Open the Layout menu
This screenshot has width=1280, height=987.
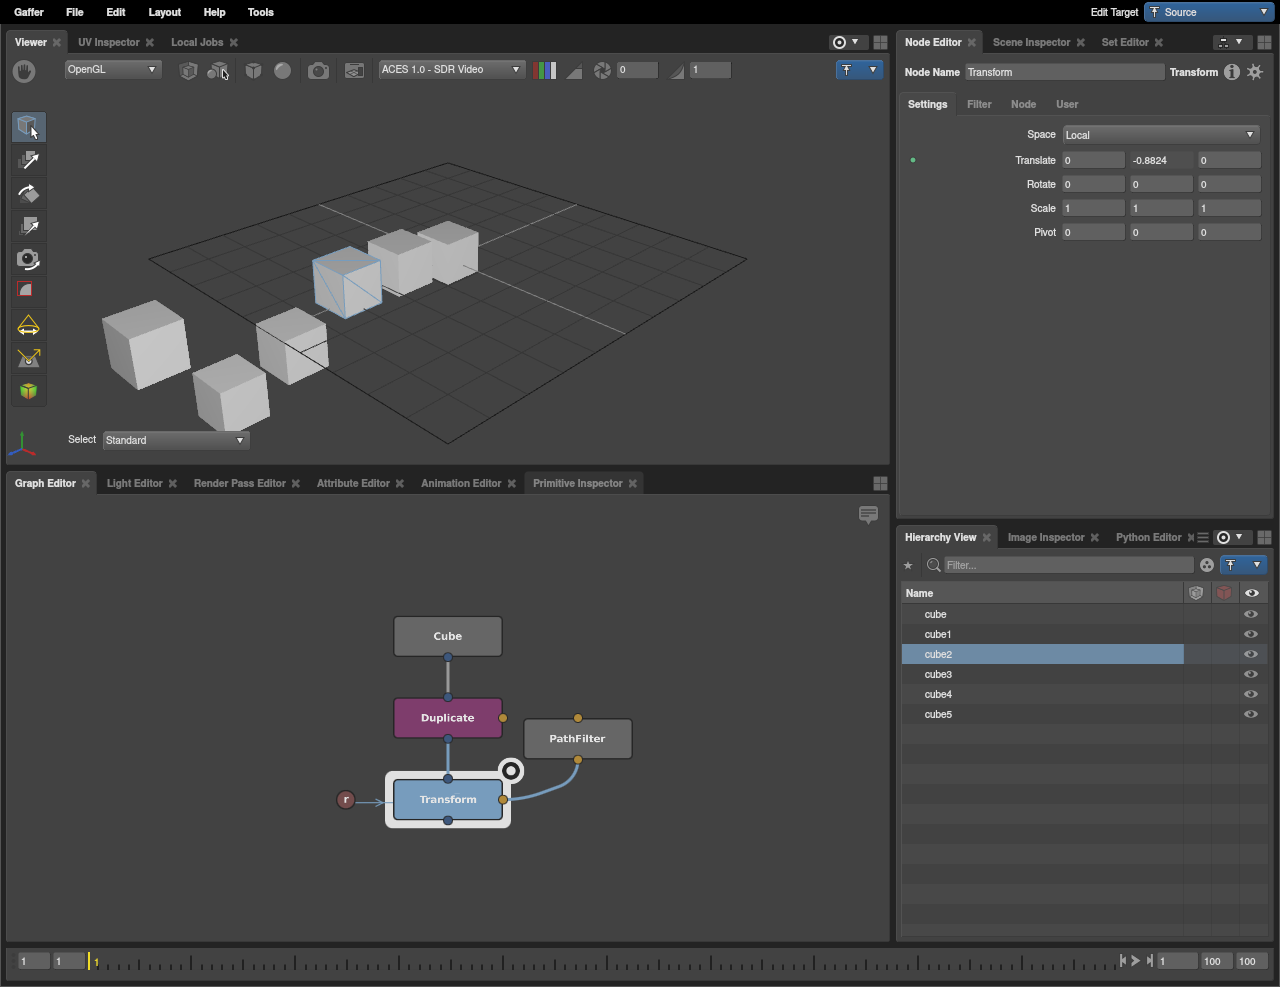point(164,12)
